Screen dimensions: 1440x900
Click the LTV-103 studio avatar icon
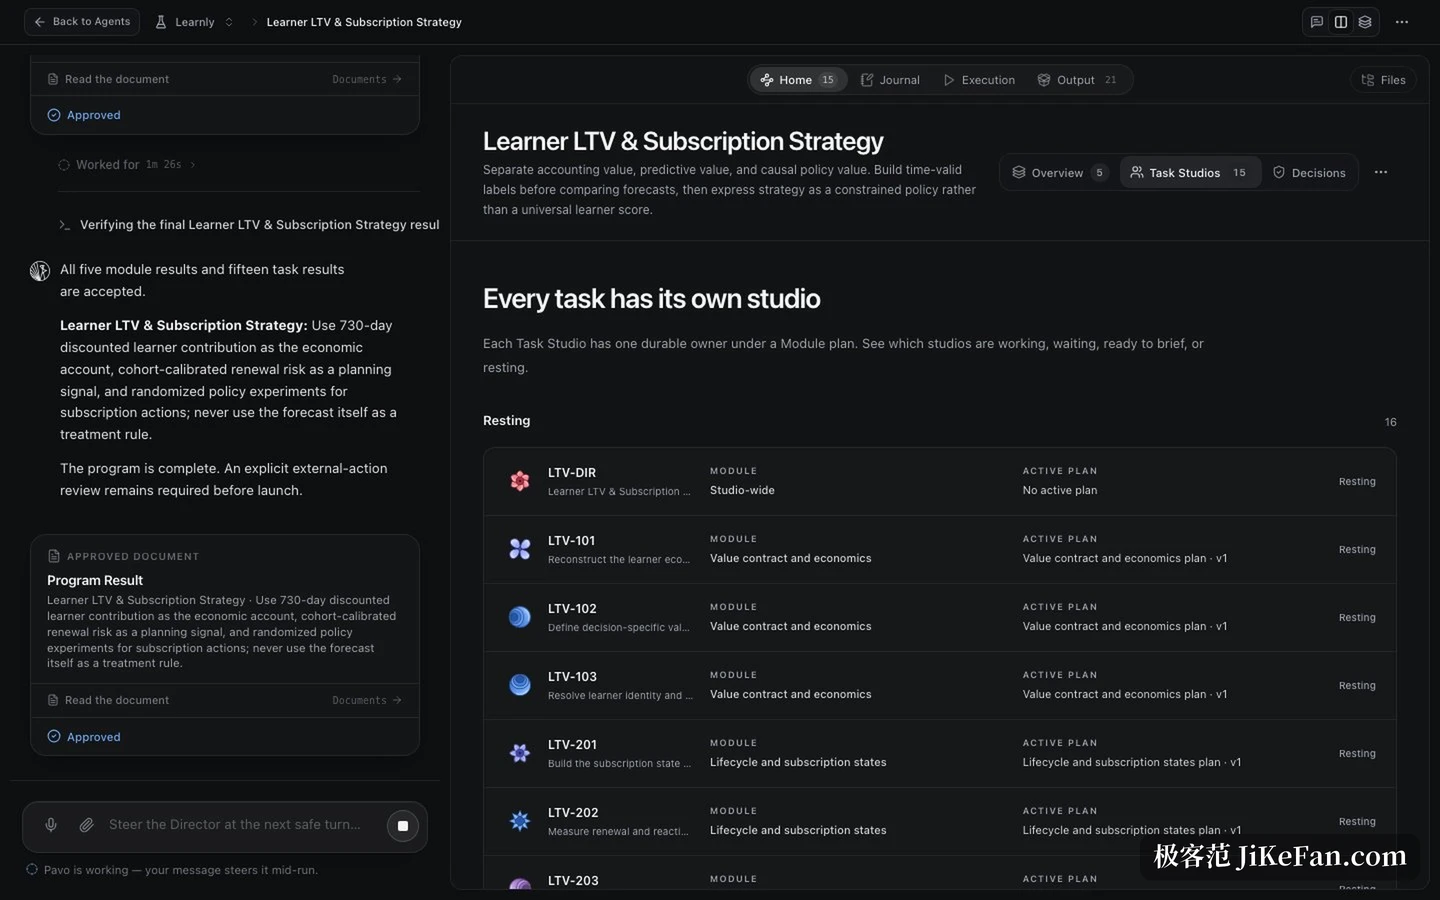tap(520, 685)
